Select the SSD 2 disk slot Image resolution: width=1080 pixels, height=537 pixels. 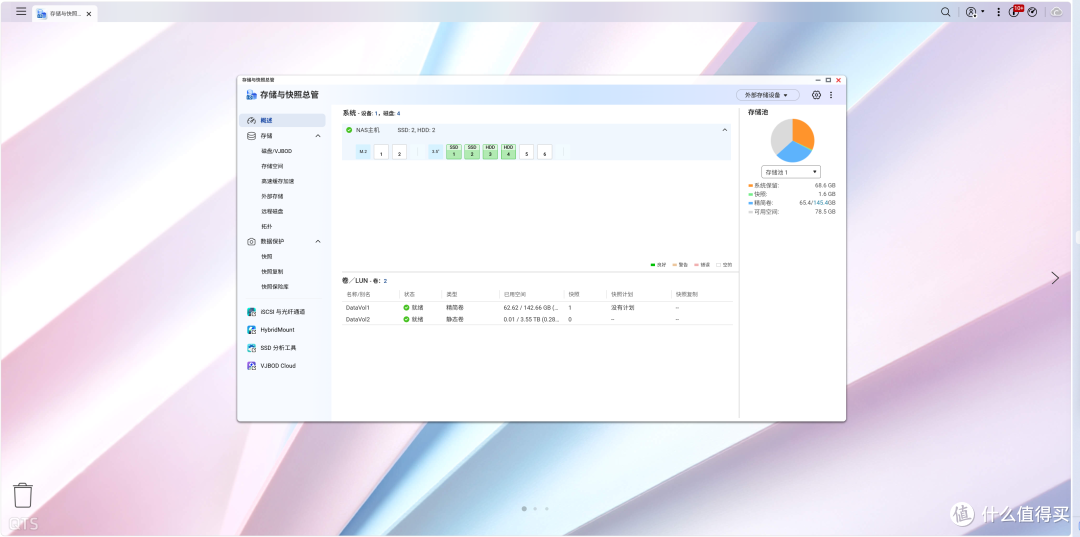(x=472, y=151)
